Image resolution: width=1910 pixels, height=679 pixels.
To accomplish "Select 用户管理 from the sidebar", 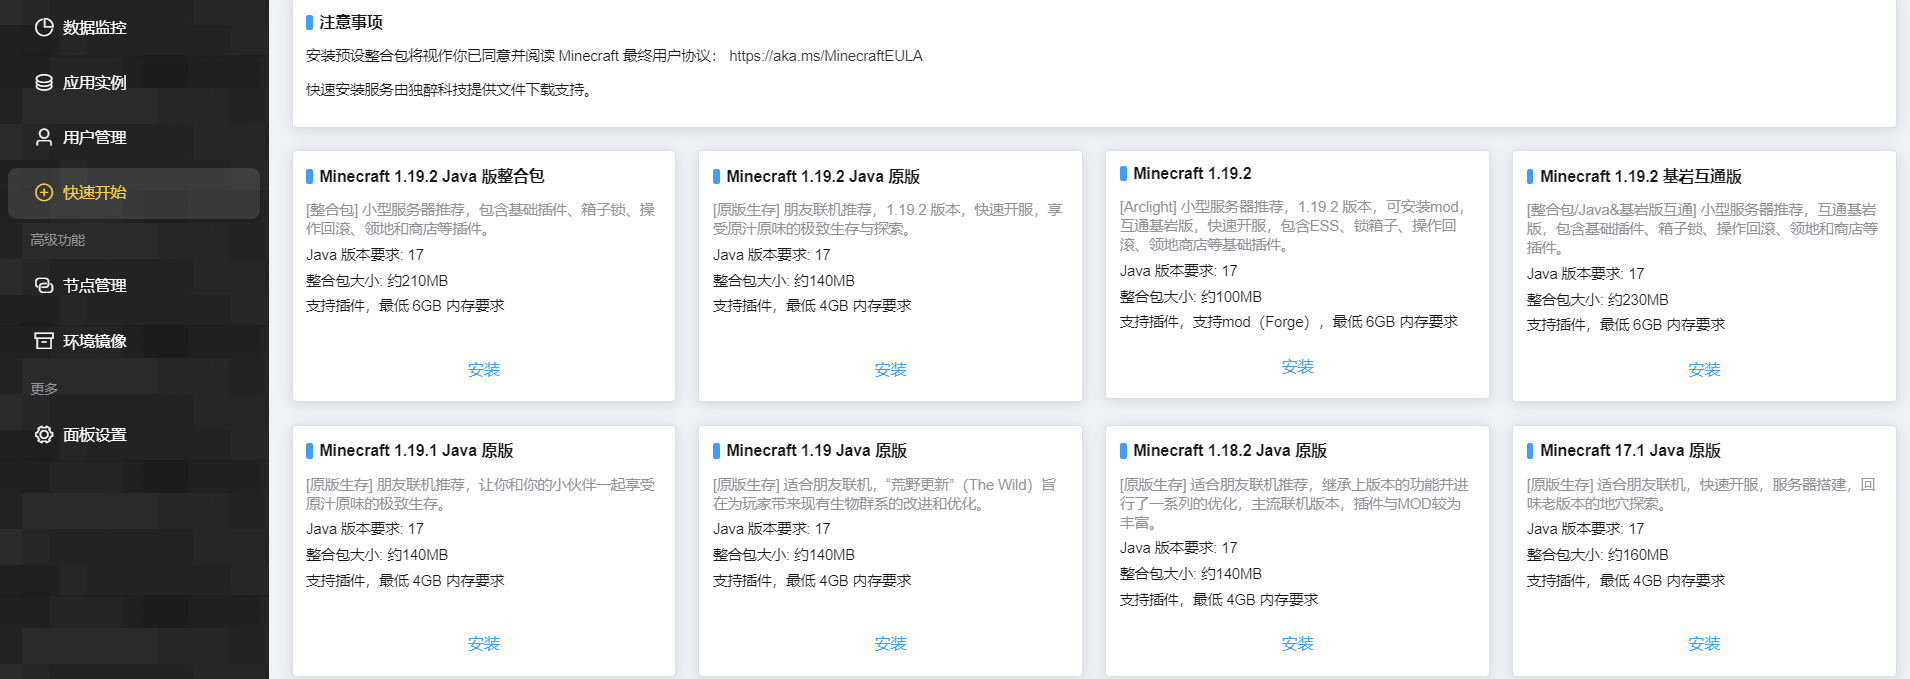I will tap(134, 137).
